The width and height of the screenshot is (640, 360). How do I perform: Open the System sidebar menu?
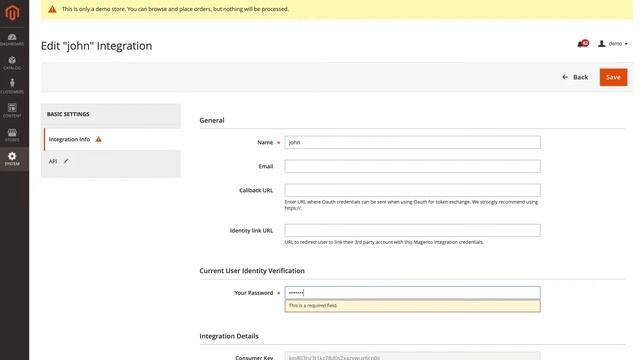tap(12, 159)
